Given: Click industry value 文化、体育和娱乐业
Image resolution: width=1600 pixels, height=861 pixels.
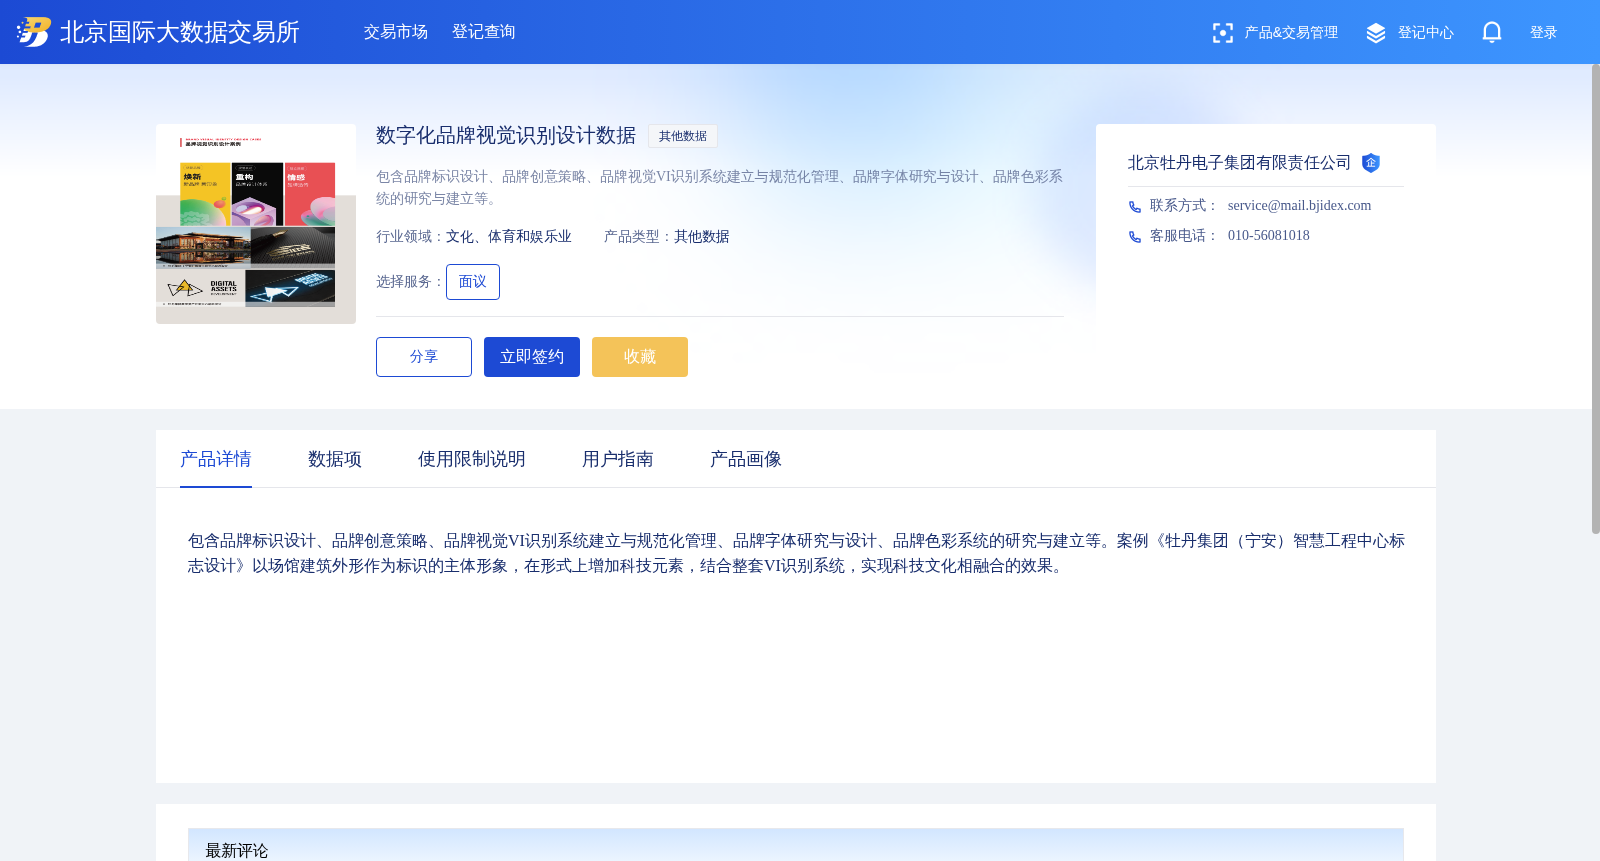Looking at the screenshot, I should 509,237.
